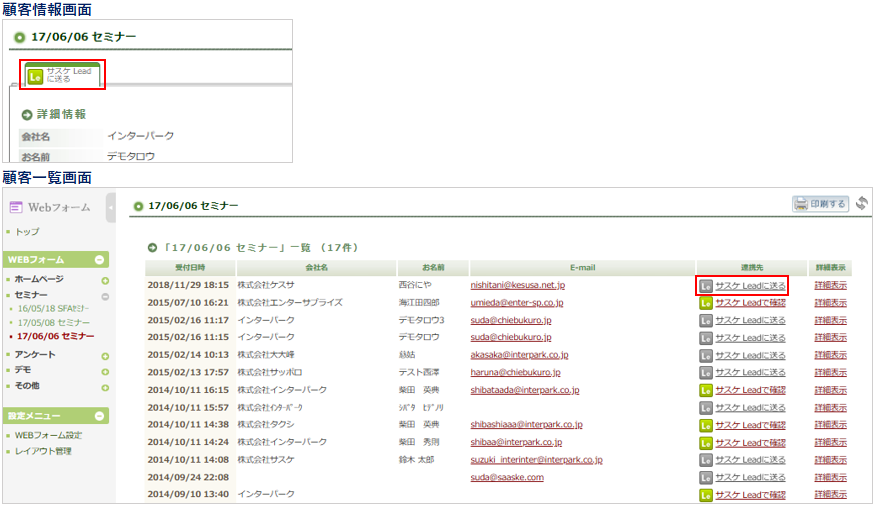Open the email shibataada@interpark.co.jp

click(525, 390)
